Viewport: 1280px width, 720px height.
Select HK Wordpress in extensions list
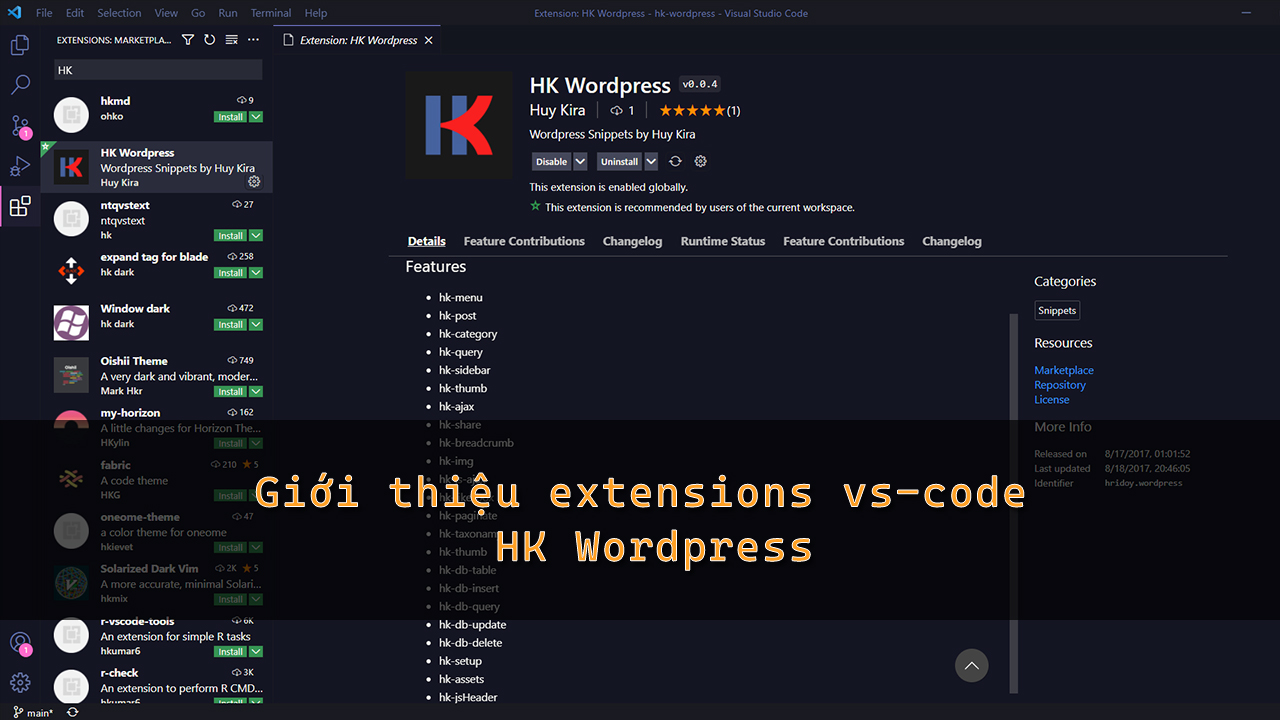click(x=157, y=167)
